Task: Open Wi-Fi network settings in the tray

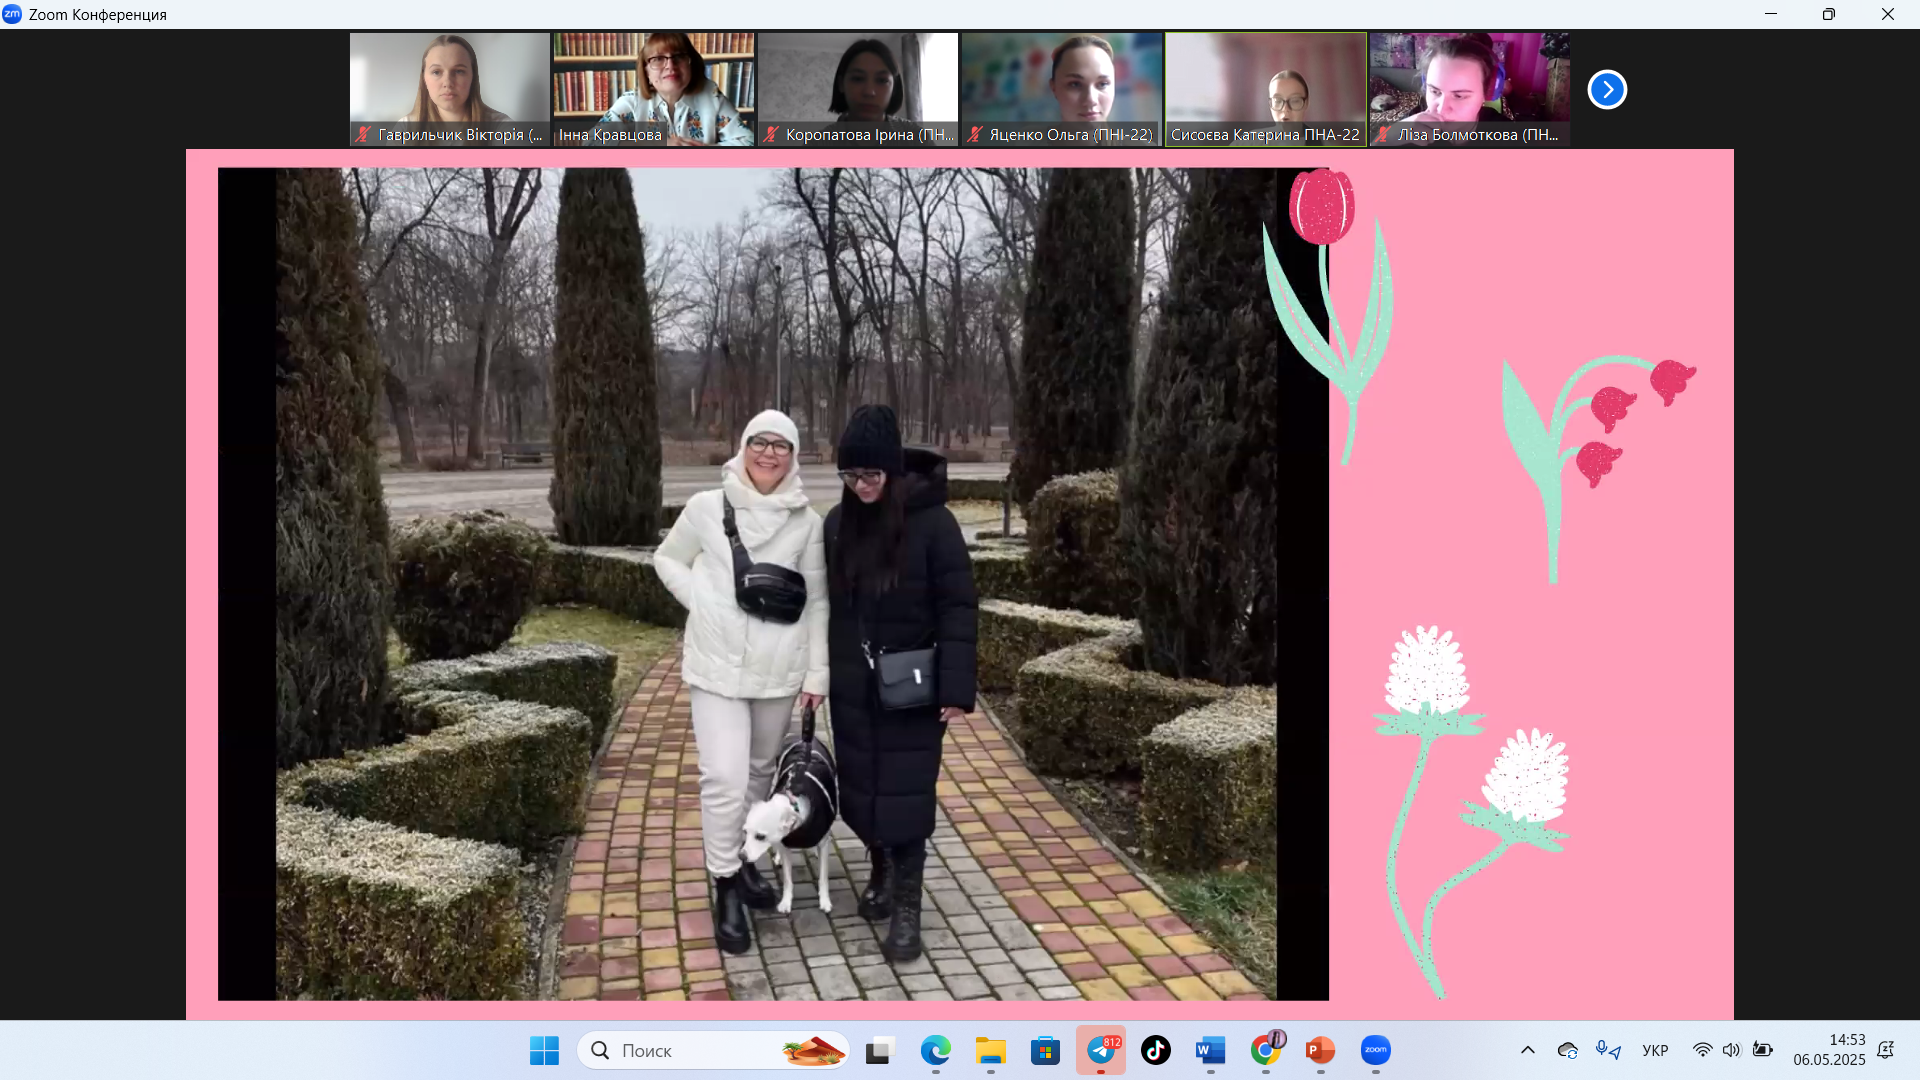Action: pos(1702,1050)
